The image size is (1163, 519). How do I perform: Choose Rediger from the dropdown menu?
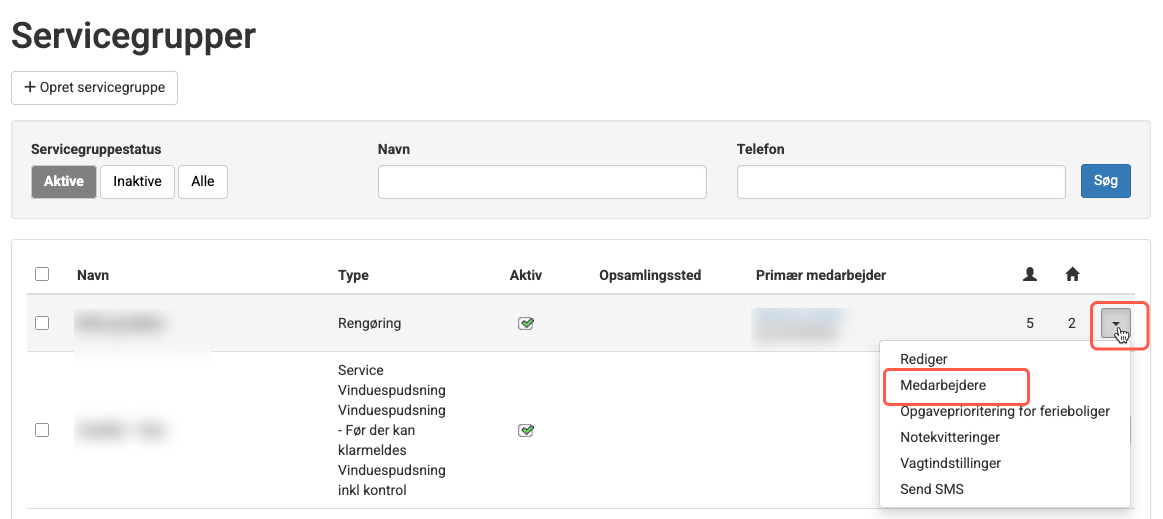click(x=923, y=359)
